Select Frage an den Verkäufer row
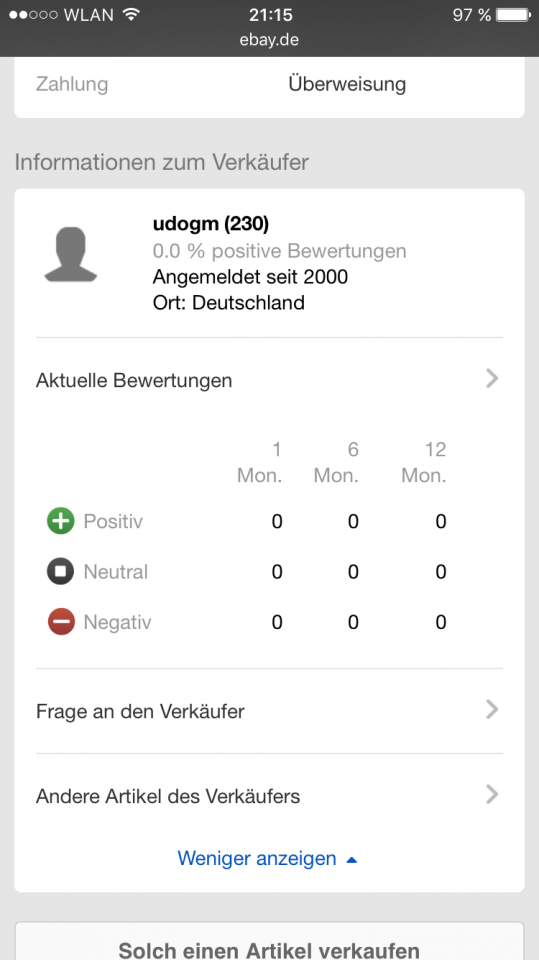 click(270, 711)
